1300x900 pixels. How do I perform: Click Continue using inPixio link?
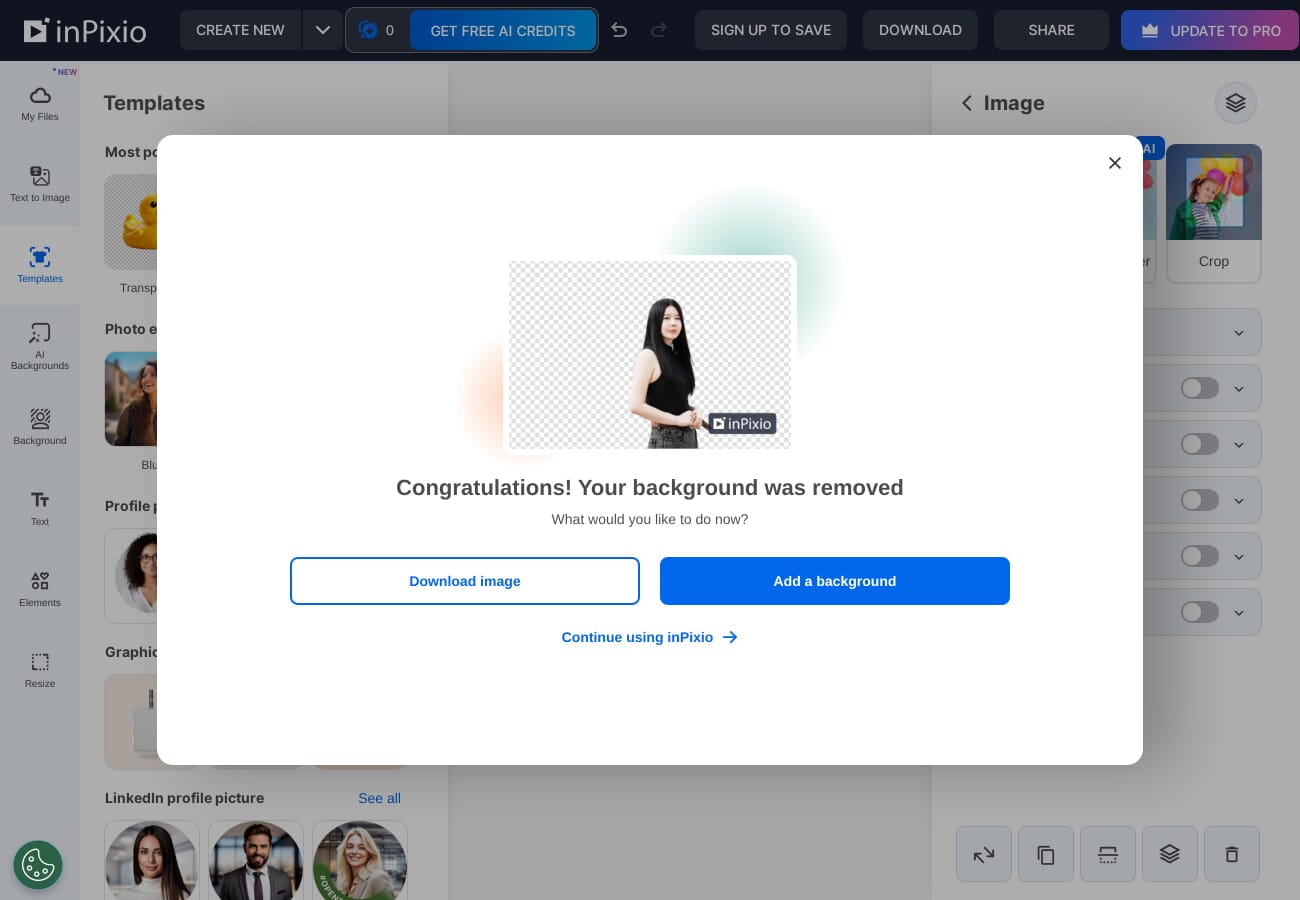(649, 637)
